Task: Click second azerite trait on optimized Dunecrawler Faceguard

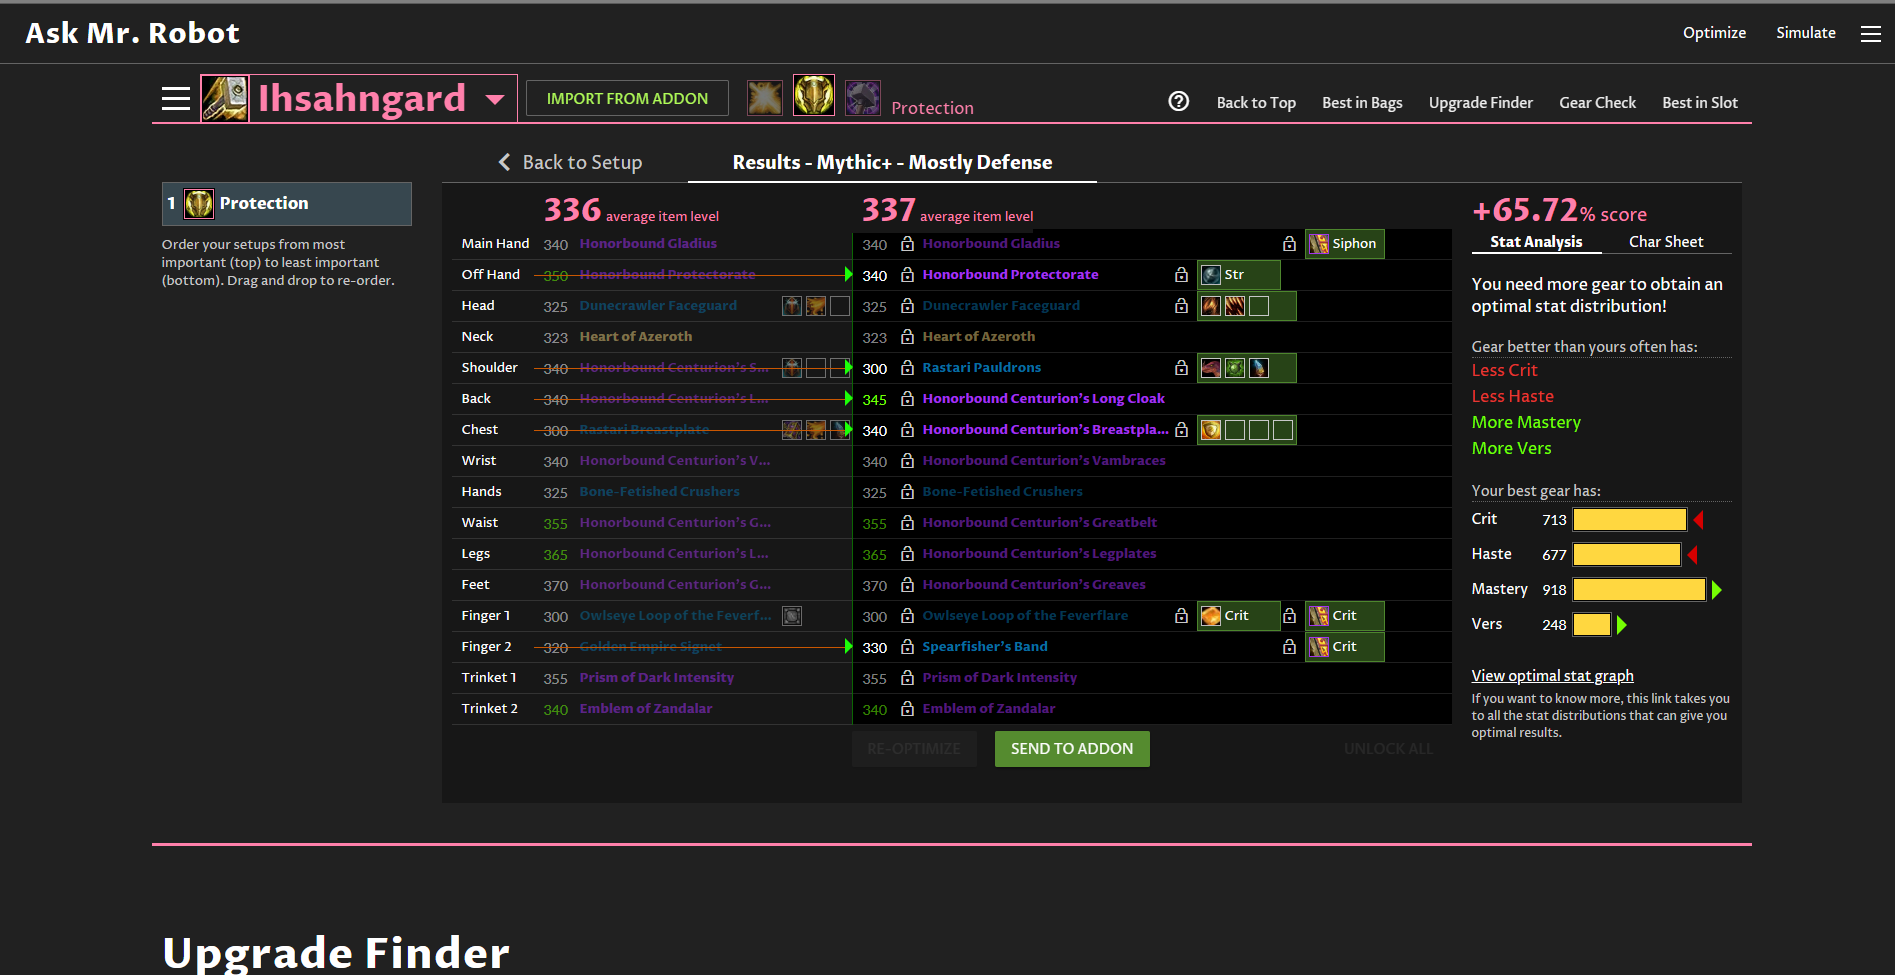Action: click(x=1235, y=306)
